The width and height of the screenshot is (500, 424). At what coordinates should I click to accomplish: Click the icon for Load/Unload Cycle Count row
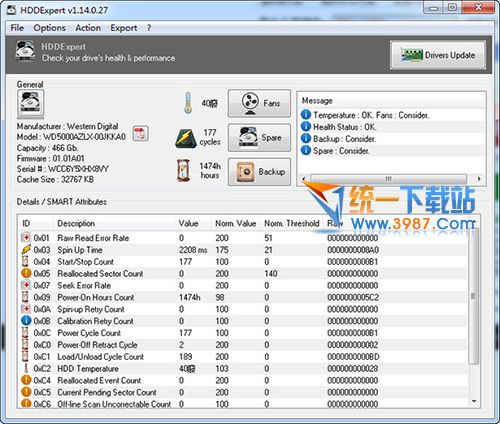(x=25, y=356)
